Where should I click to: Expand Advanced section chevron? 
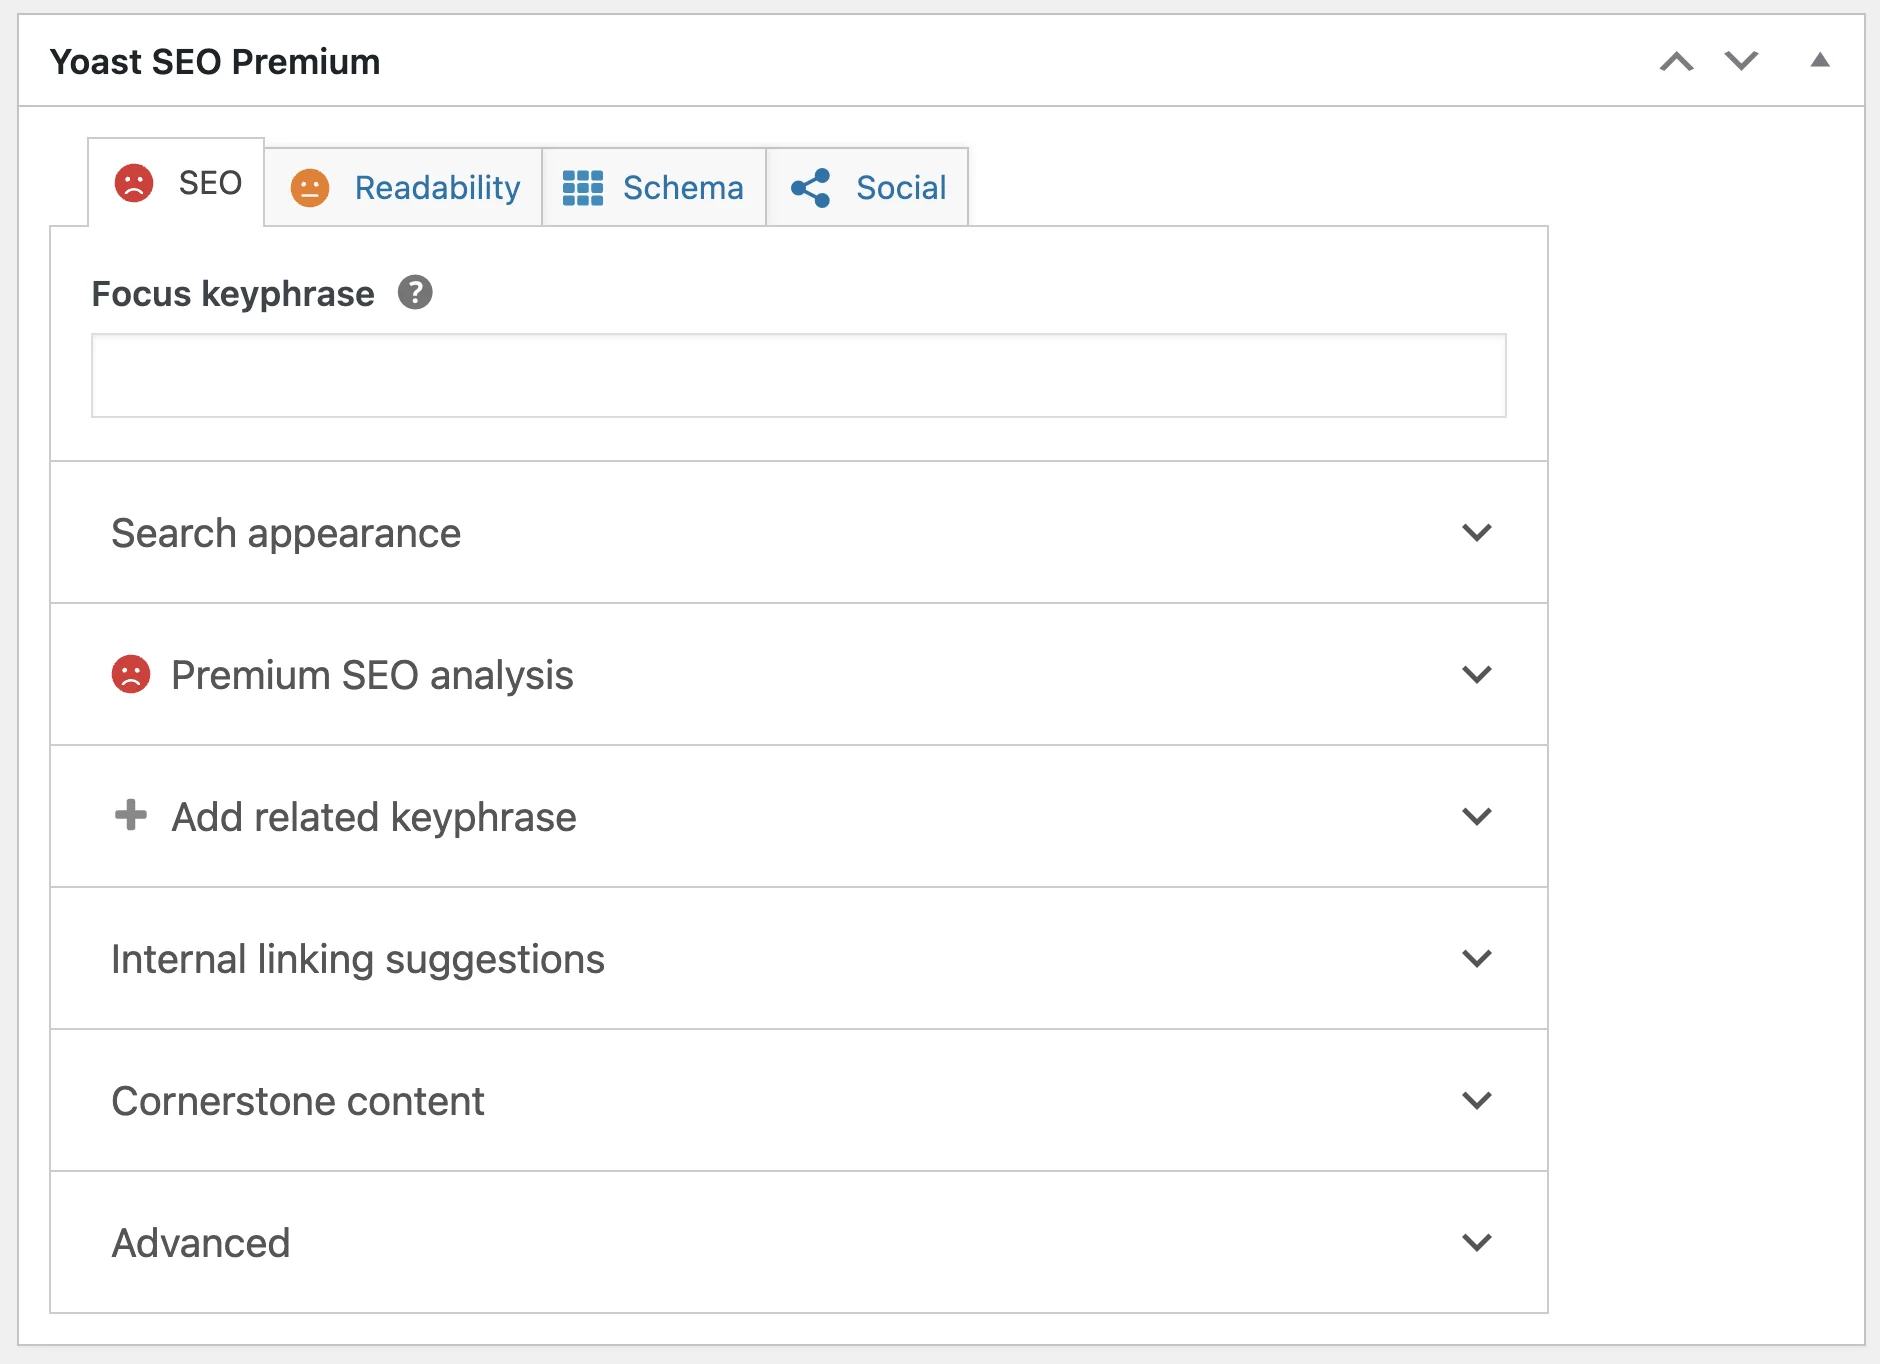[x=1477, y=1243]
